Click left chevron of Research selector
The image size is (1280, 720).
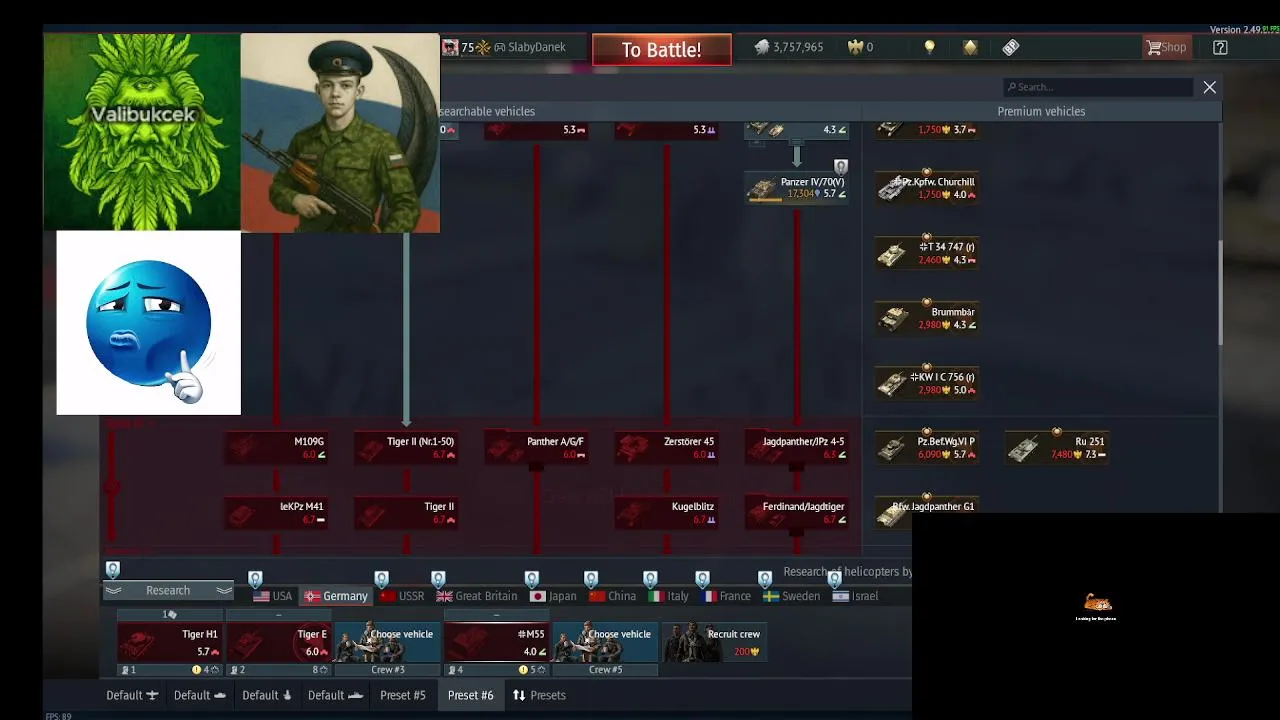(x=112, y=591)
